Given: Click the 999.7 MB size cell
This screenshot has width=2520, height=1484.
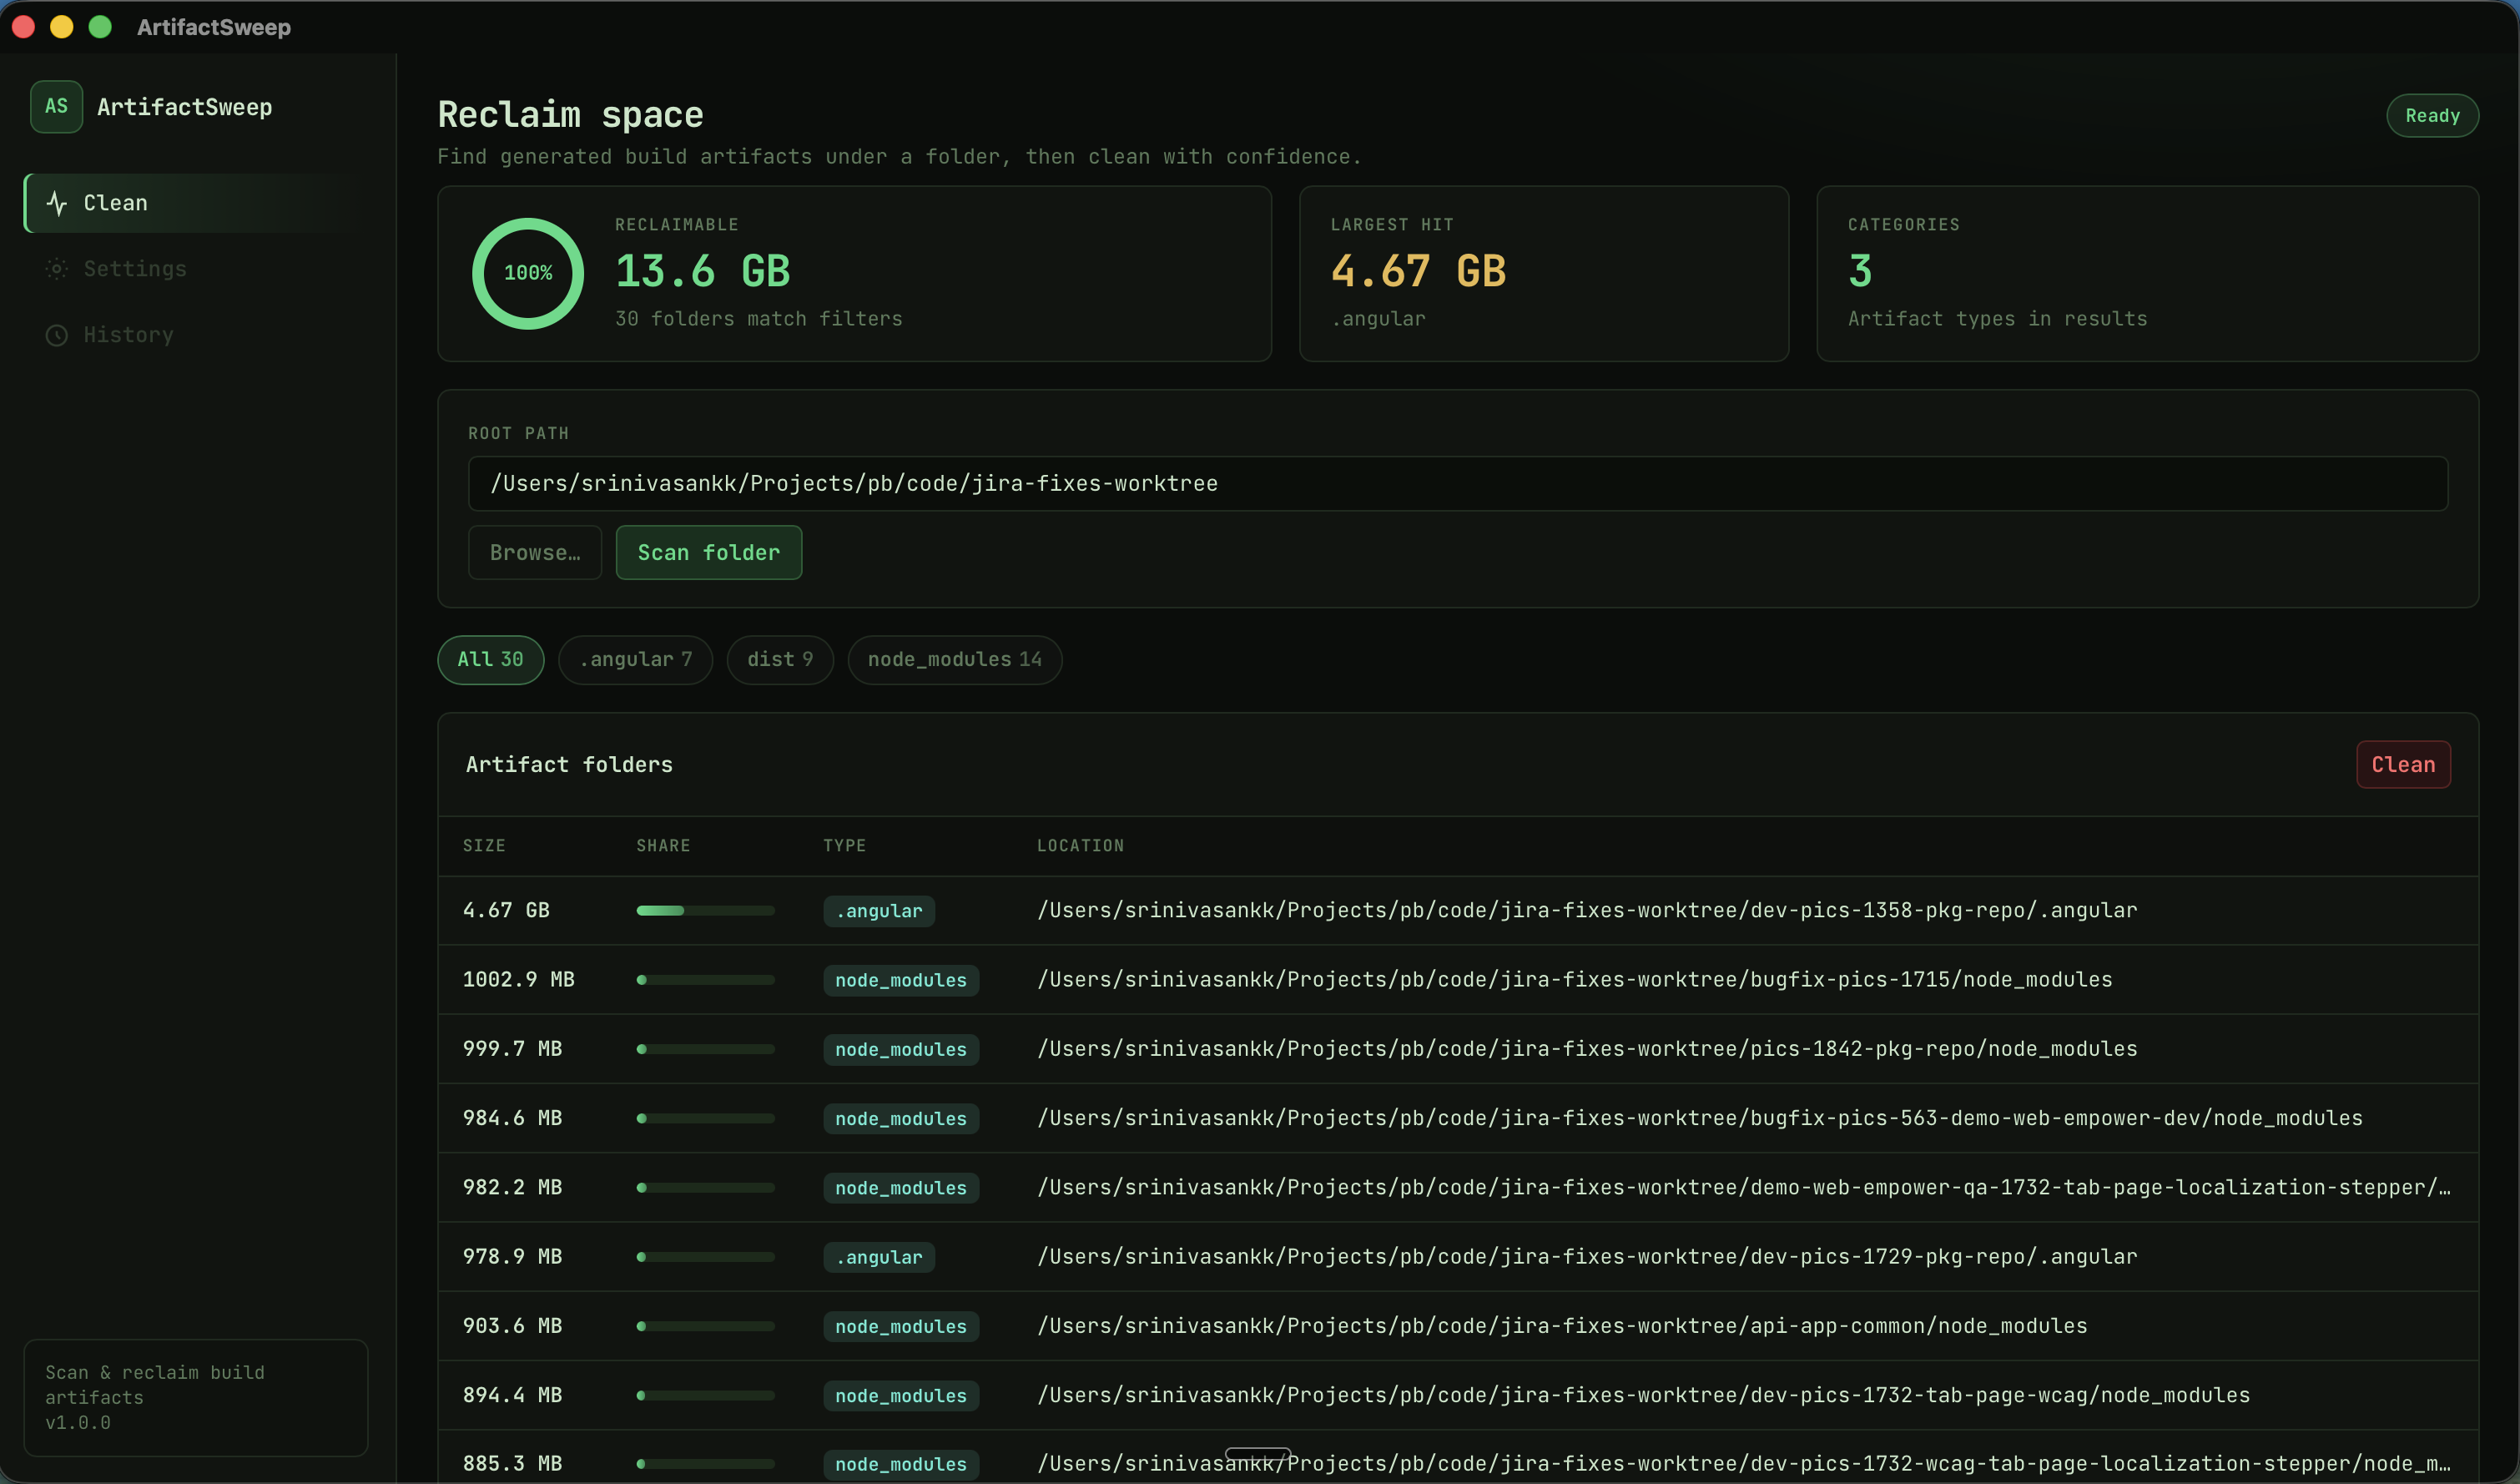Looking at the screenshot, I should [513, 1049].
